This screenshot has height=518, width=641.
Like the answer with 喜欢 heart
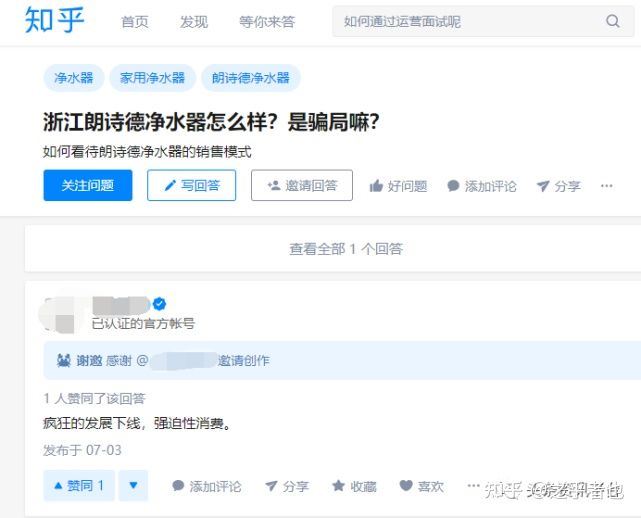406,486
